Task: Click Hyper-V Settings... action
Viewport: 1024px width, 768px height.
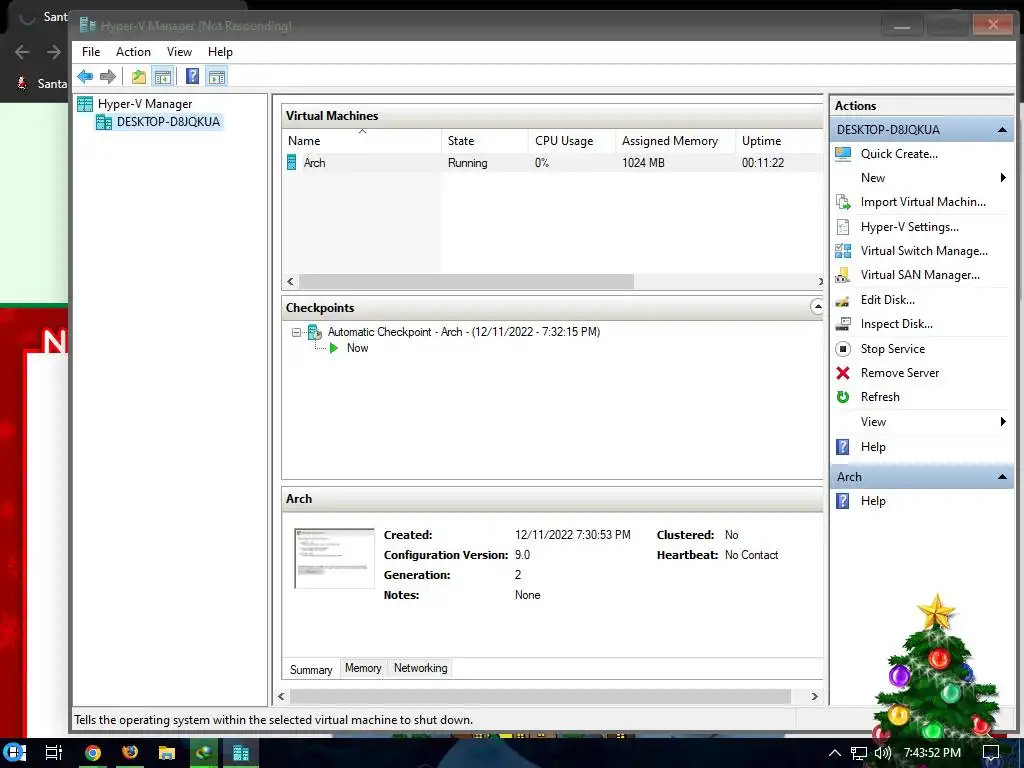Action: 910,227
